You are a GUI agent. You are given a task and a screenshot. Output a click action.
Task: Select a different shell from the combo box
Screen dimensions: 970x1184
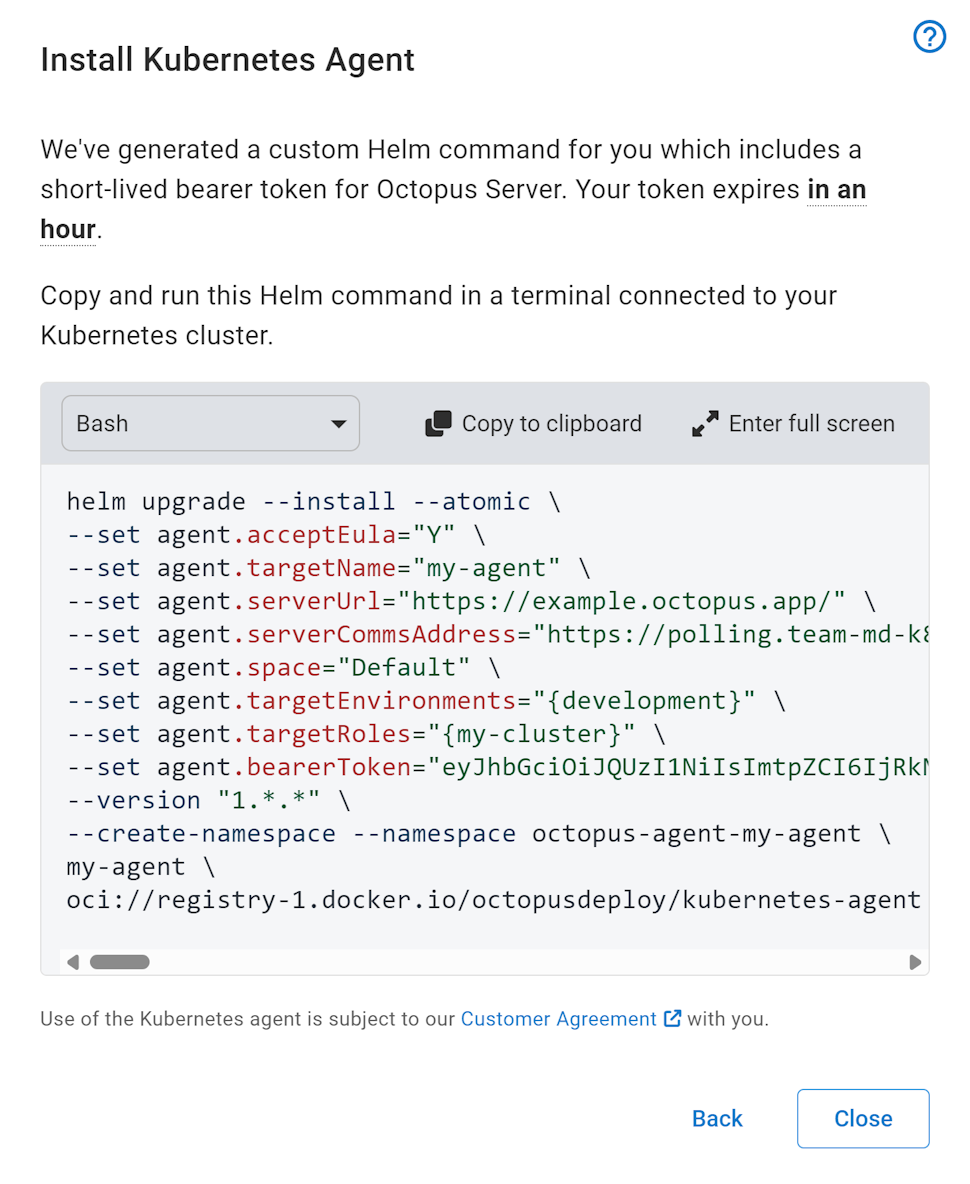(x=210, y=423)
